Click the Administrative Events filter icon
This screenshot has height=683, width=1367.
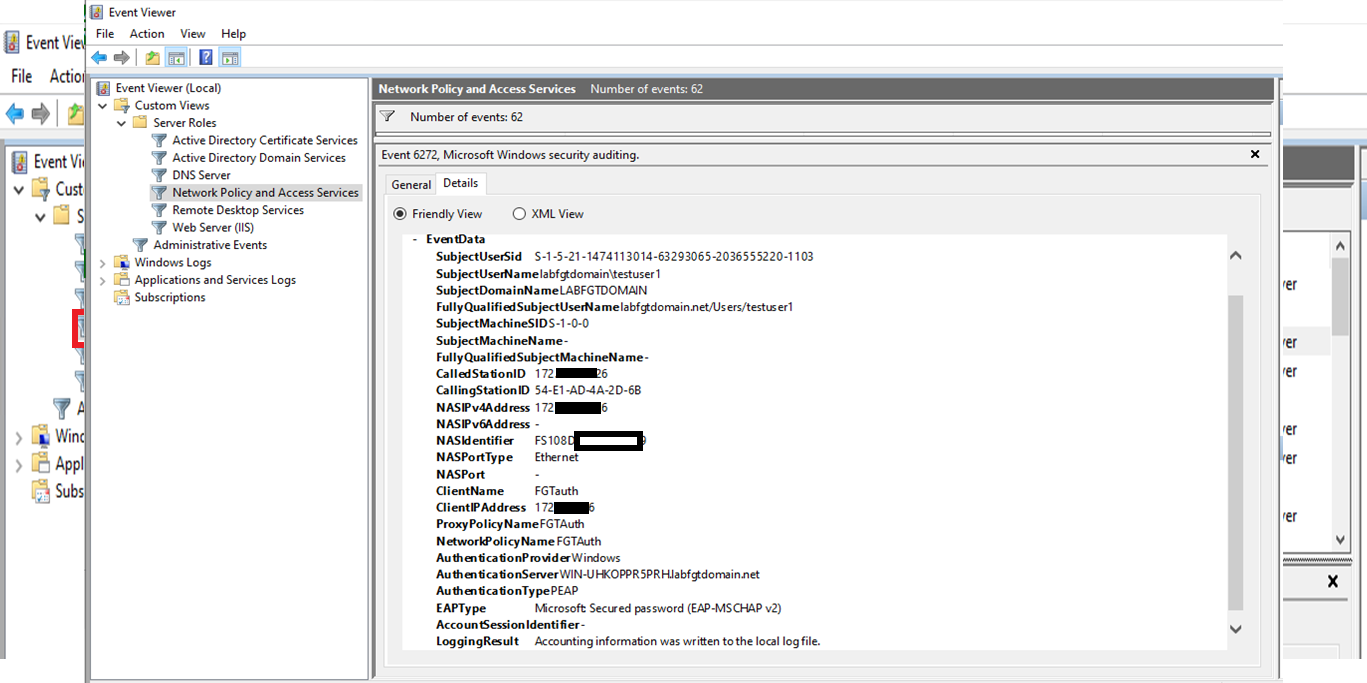140,245
